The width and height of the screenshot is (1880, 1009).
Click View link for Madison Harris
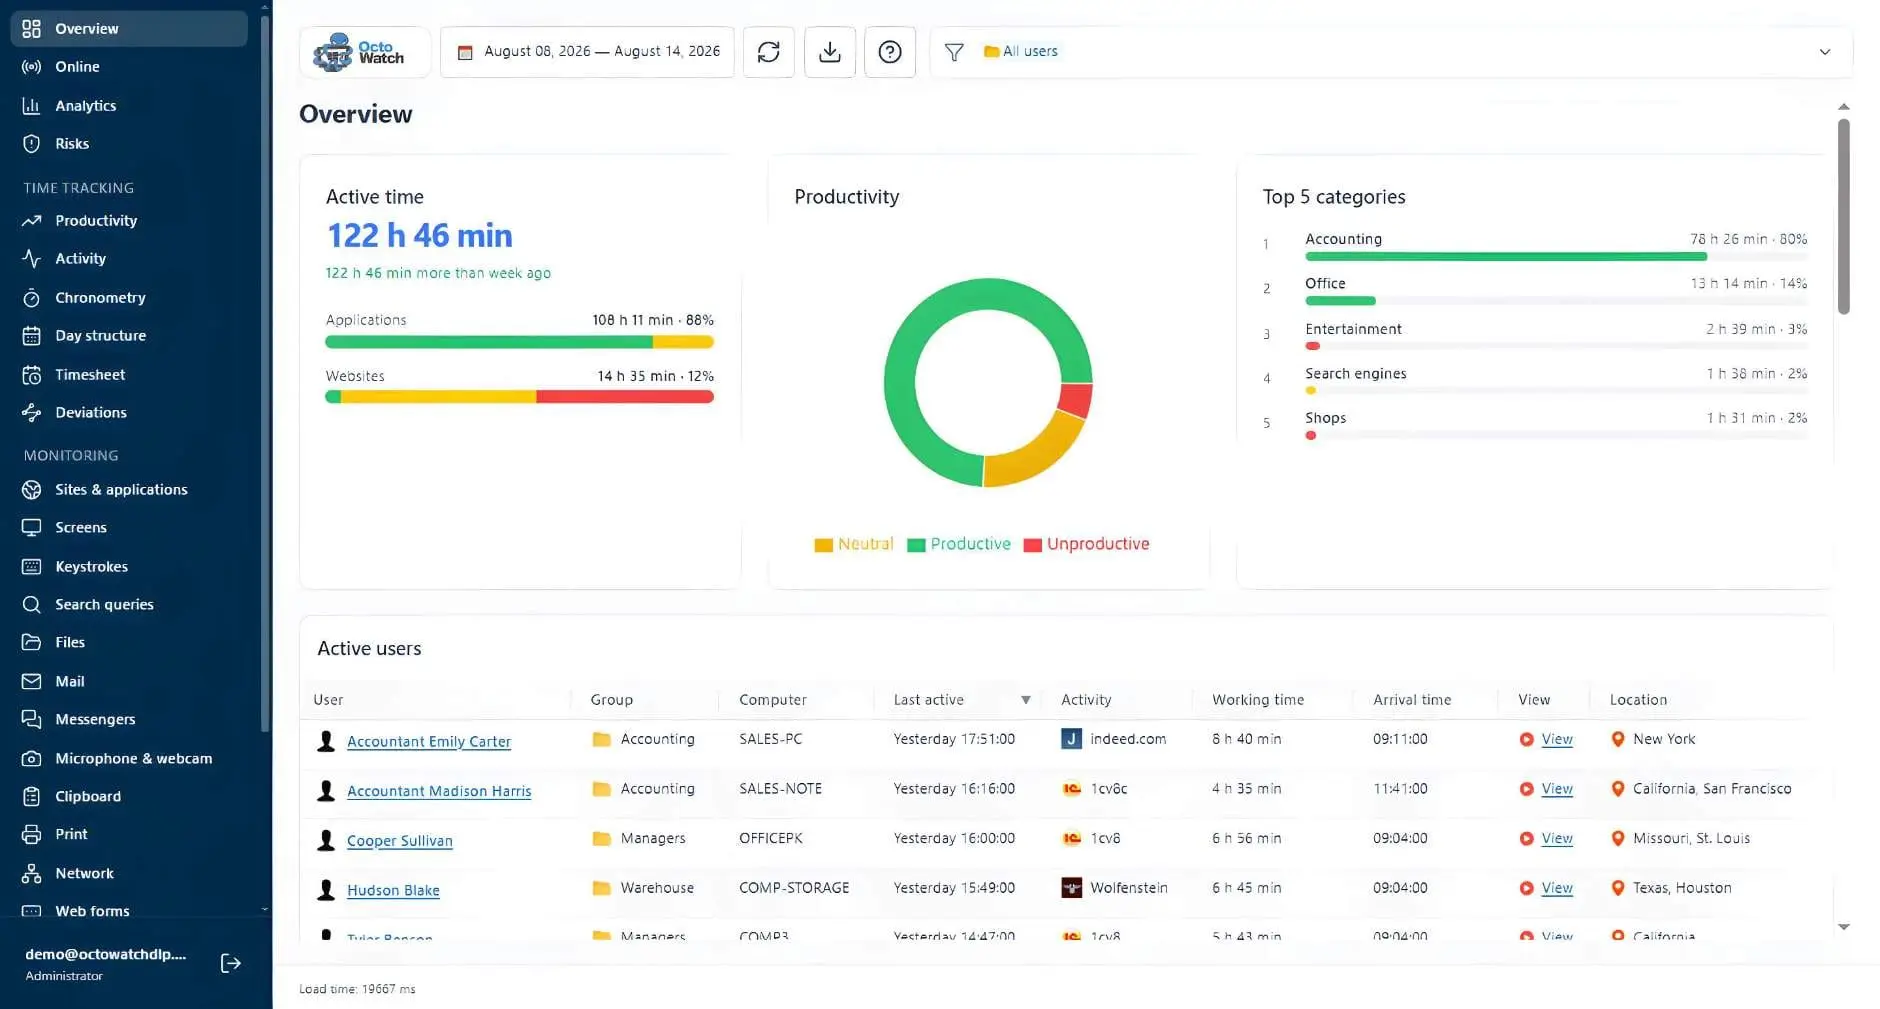[x=1557, y=789]
